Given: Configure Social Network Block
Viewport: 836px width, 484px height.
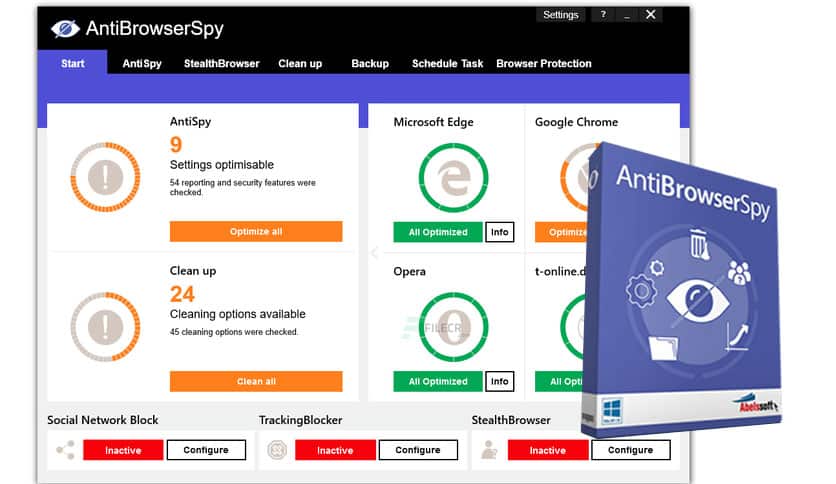Looking at the screenshot, I should pyautogui.click(x=206, y=450).
